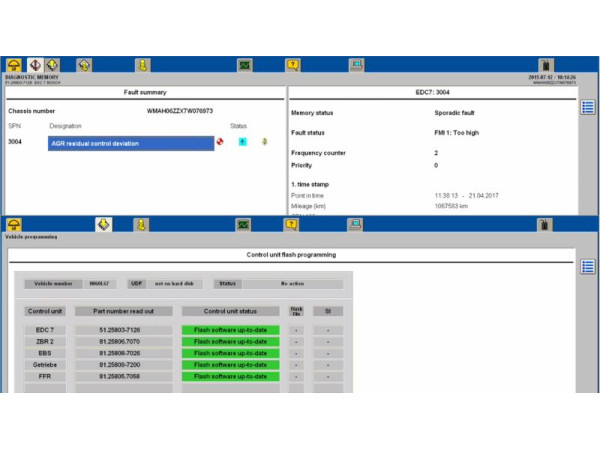This screenshot has width=600, height=450.
Task: Open the oscilloscope icon in the top toolbar
Action: click(244, 65)
